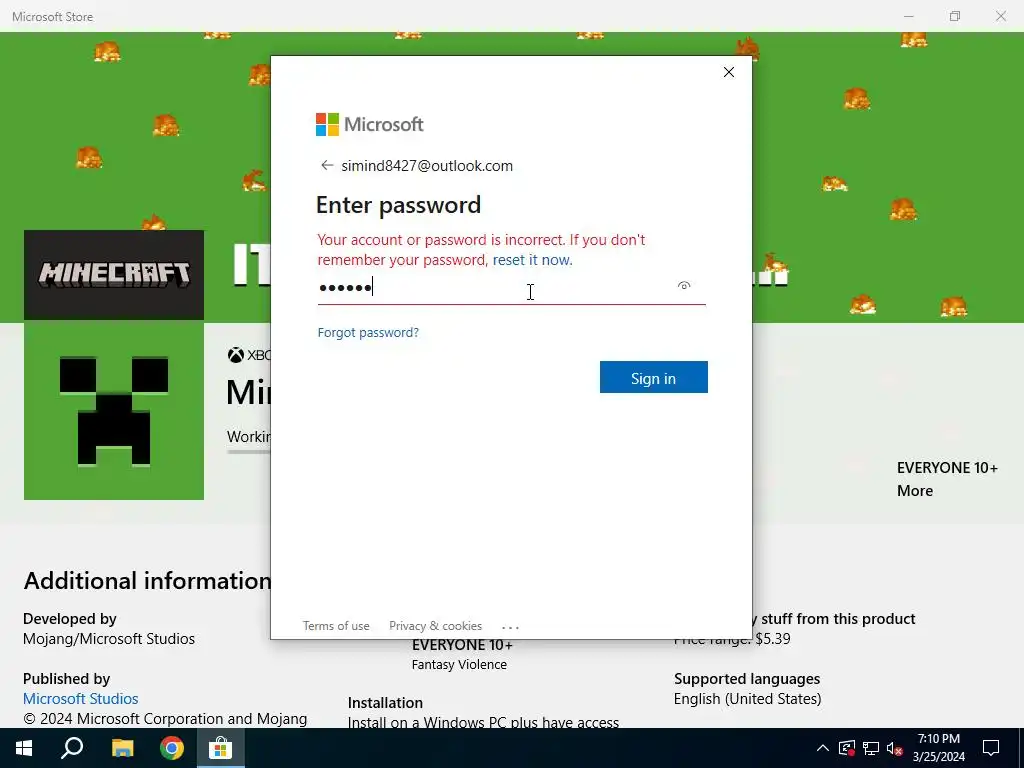
Task: Click the 'Published by' label
Action: tap(66, 679)
